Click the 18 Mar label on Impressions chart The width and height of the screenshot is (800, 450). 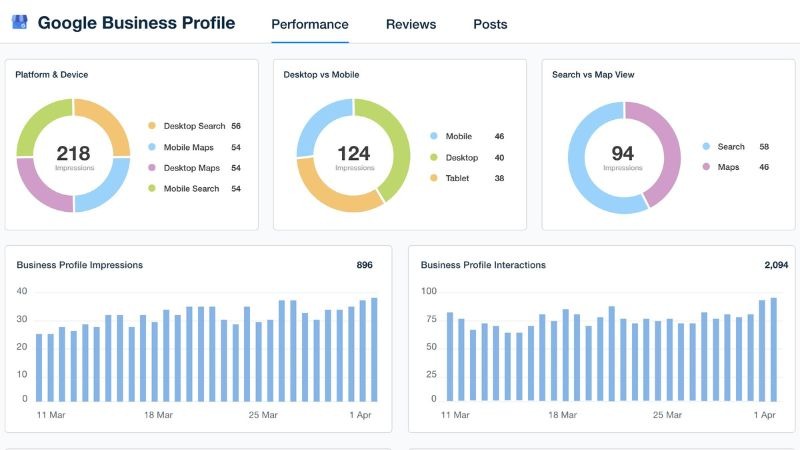coord(158,415)
